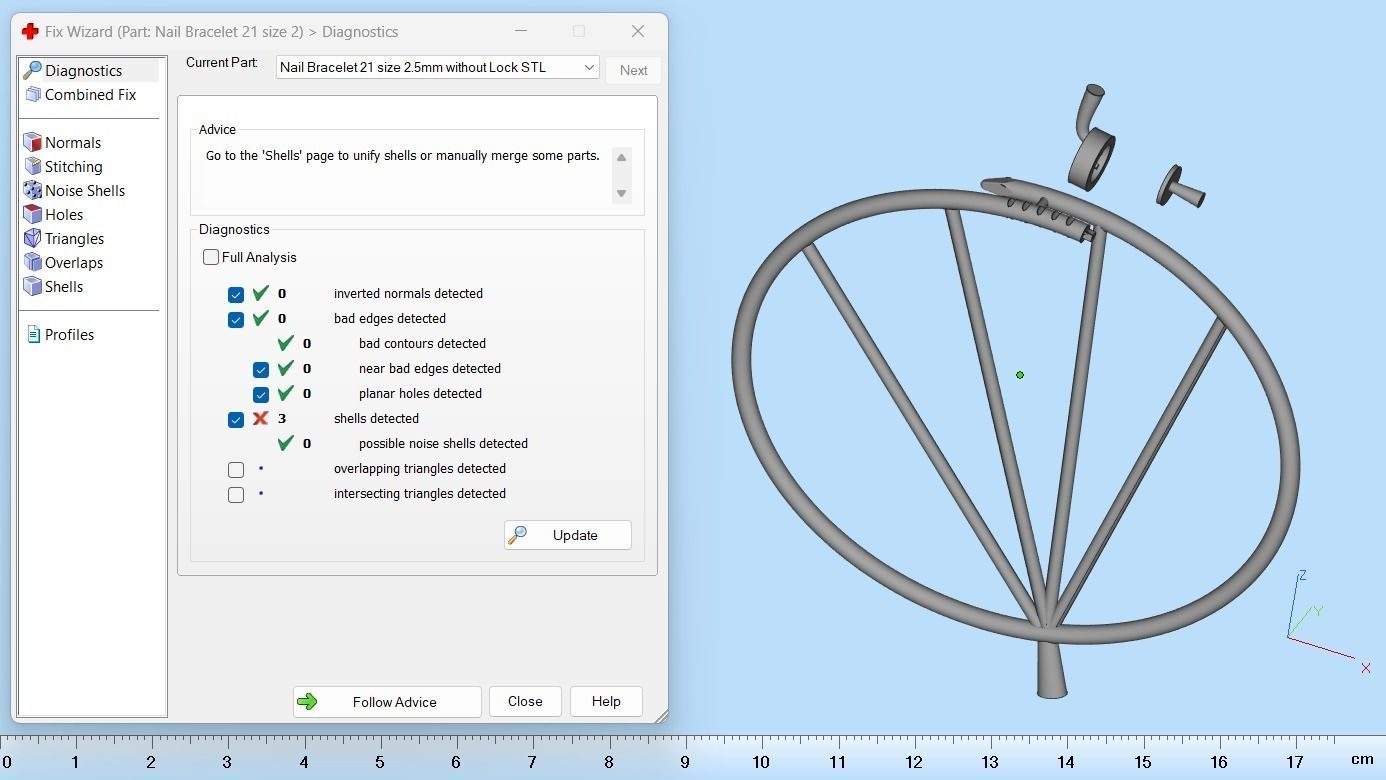Click the Close button
This screenshot has height=780, width=1386.
click(525, 701)
